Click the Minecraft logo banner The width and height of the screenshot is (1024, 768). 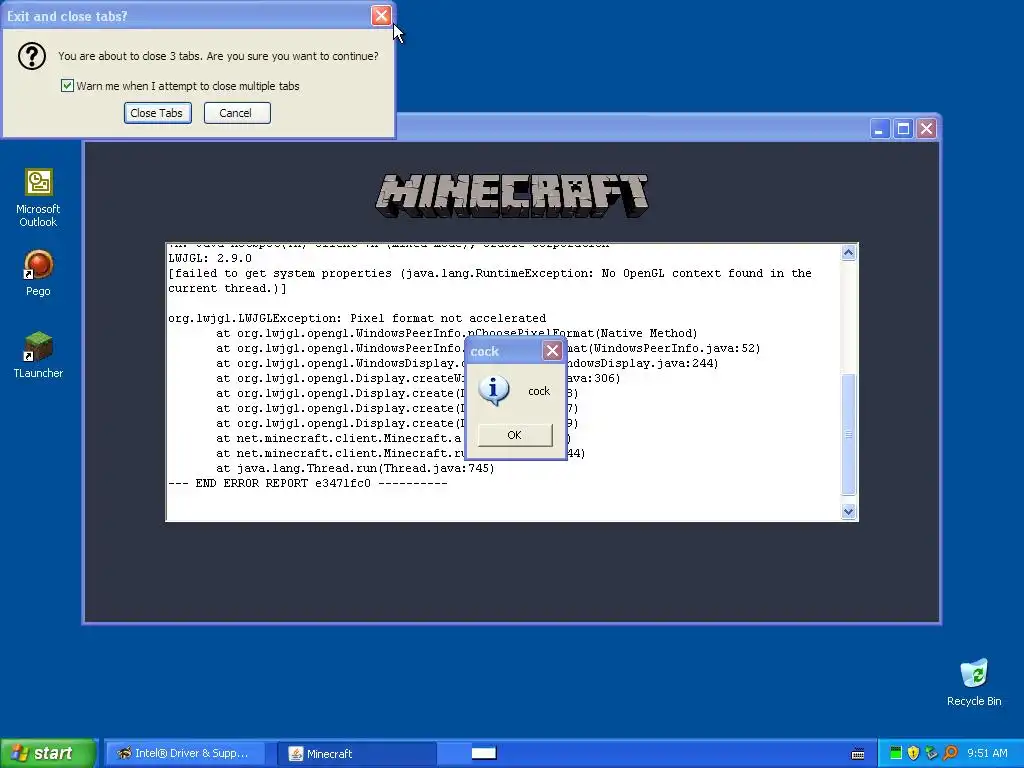(512, 195)
